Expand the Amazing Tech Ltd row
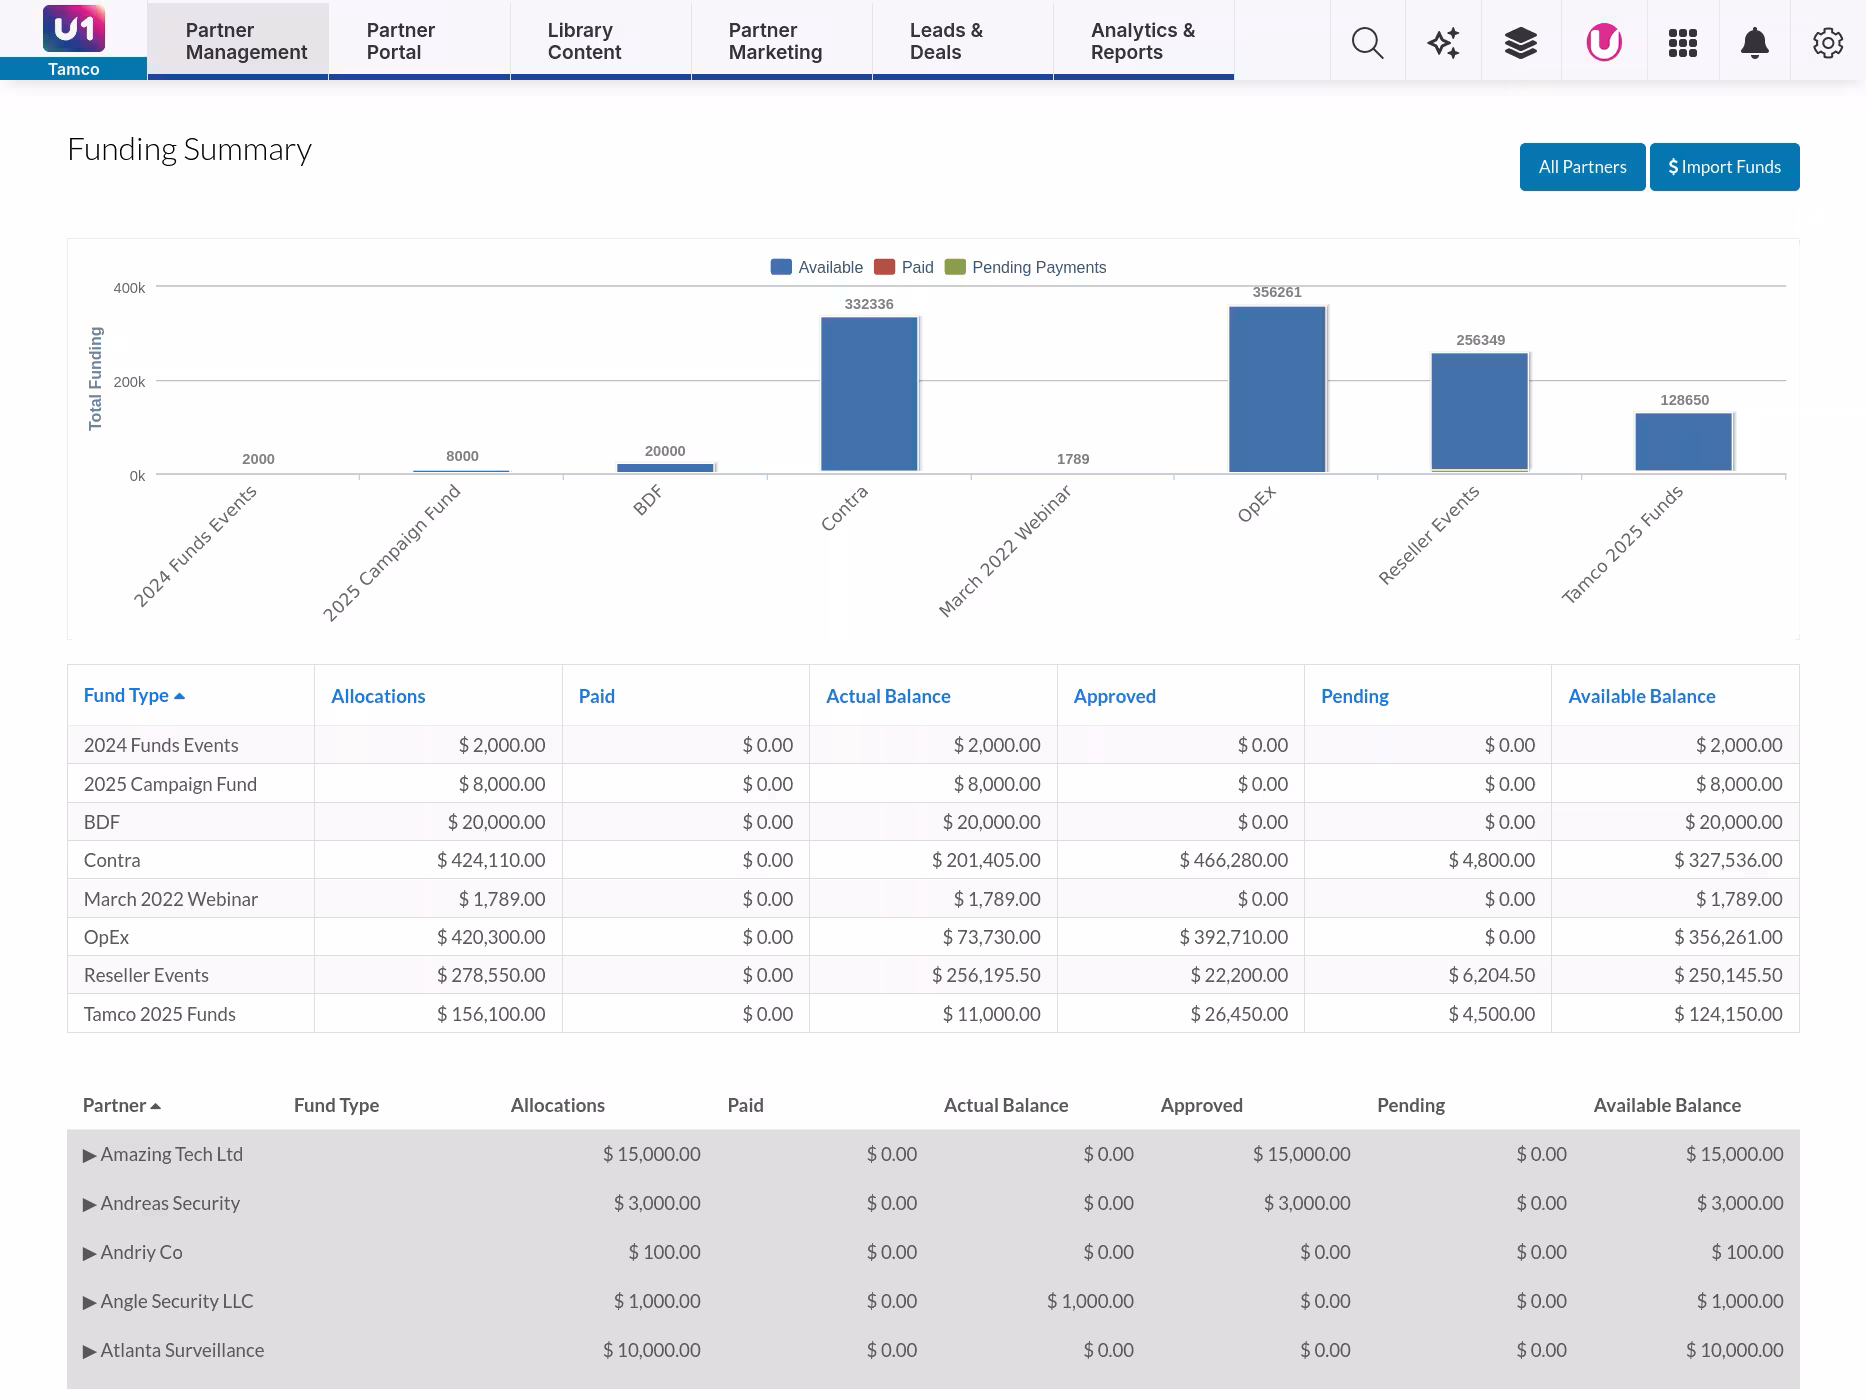The height and width of the screenshot is (1400, 1866). click(x=90, y=1155)
